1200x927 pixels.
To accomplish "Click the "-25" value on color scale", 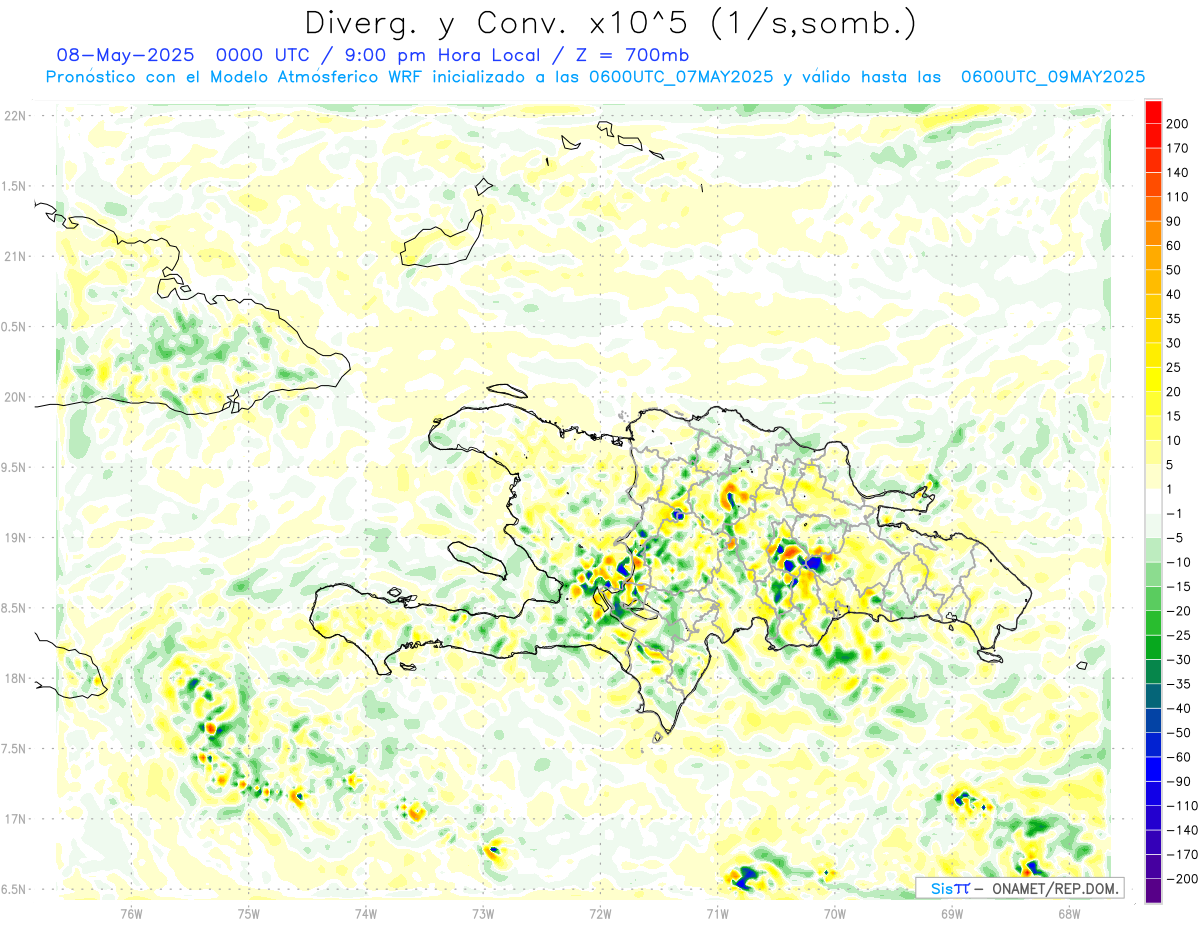I will pos(1178,635).
